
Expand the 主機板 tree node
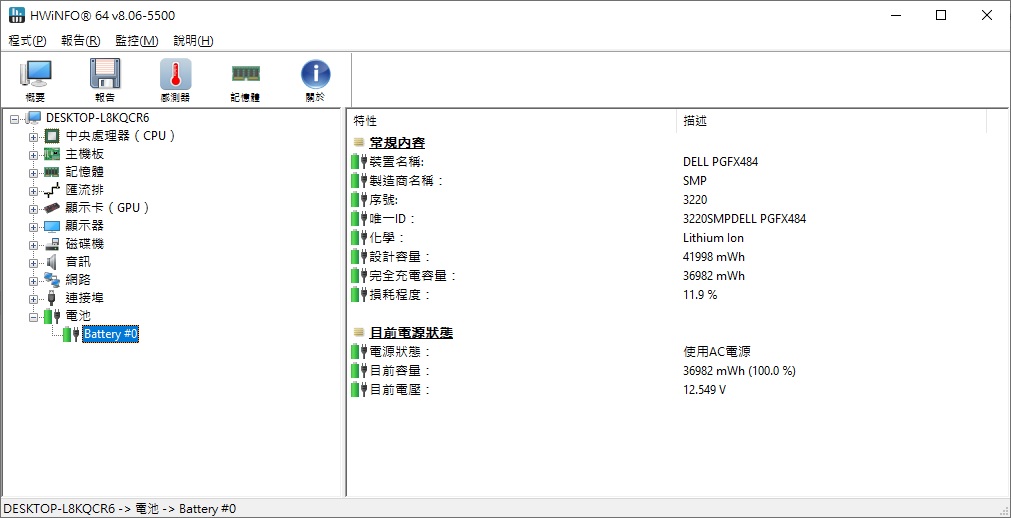pos(34,155)
